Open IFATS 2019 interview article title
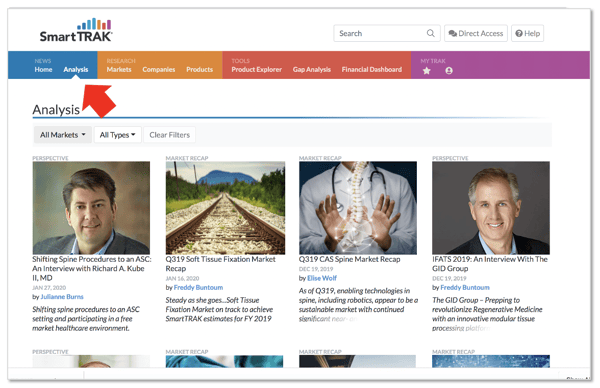Image resolution: width=600 pixels, height=388 pixels. click(x=490, y=264)
